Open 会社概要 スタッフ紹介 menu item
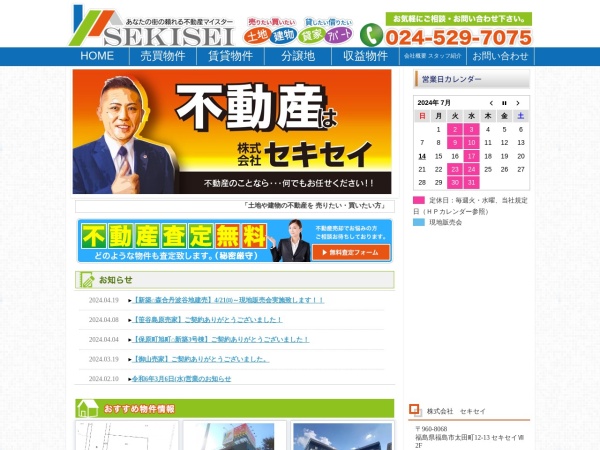The image size is (600, 450). 432,56
